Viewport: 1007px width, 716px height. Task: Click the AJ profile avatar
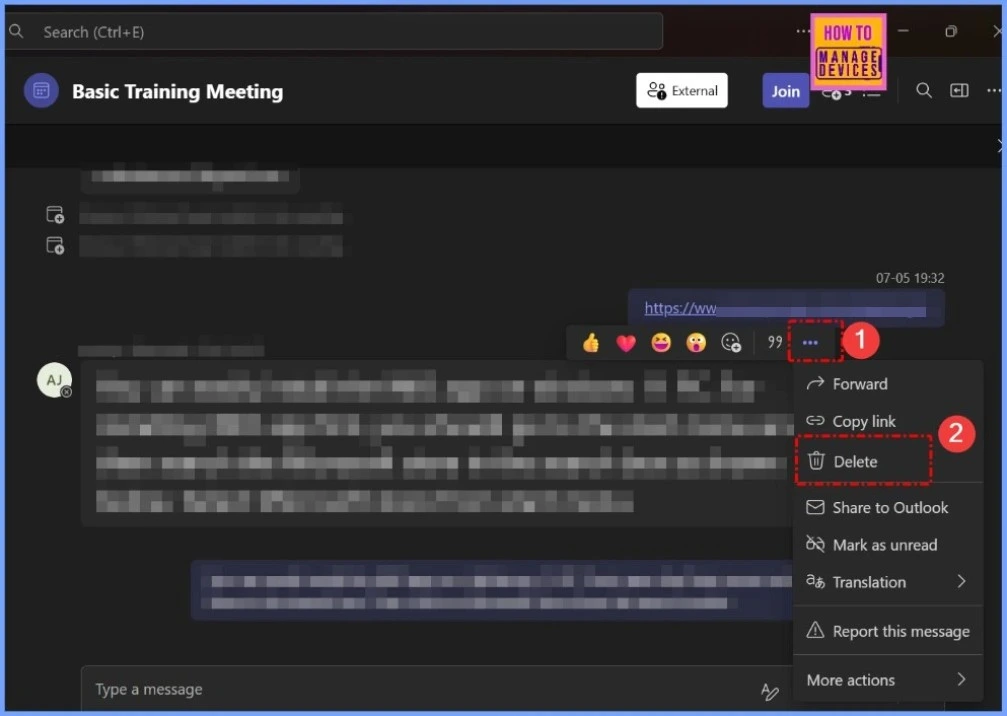[x=54, y=380]
